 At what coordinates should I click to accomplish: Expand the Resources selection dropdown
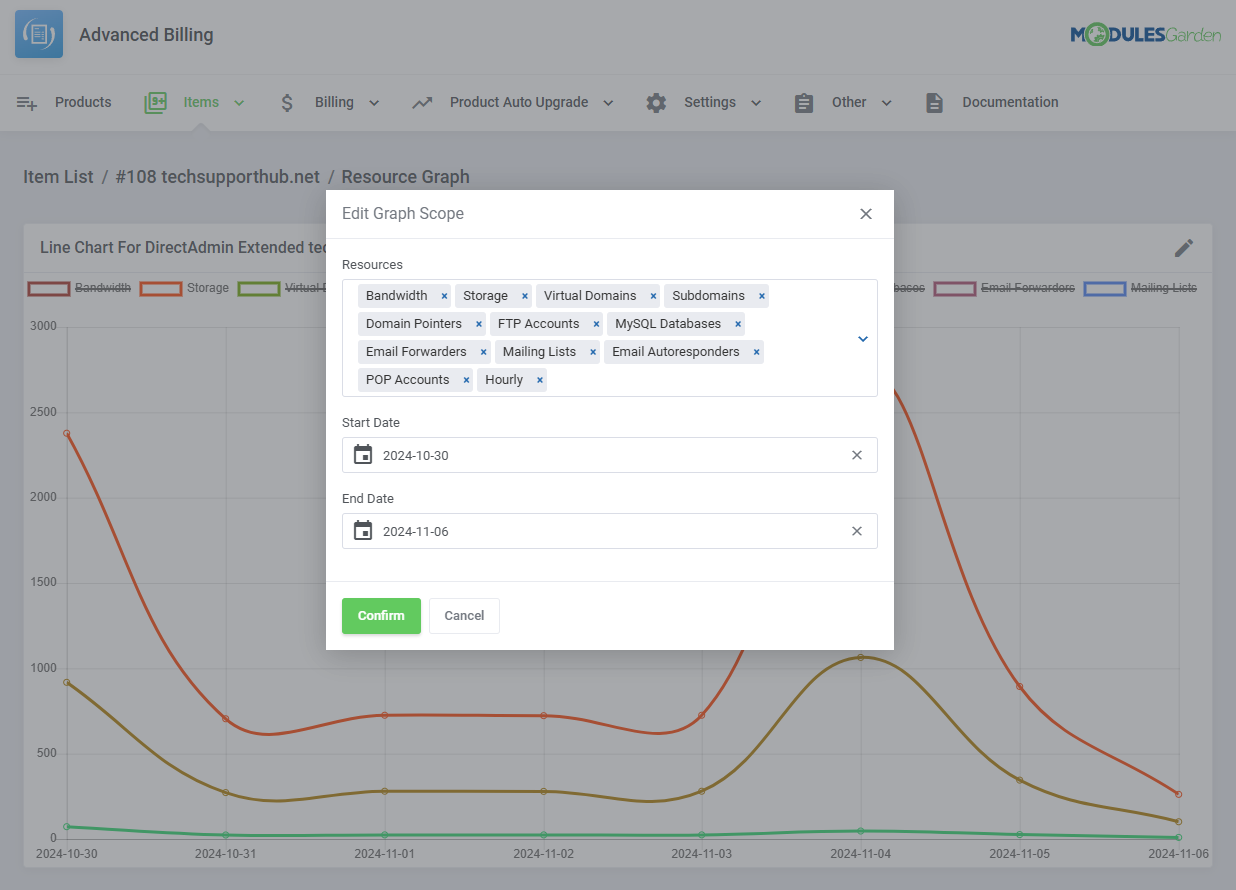click(862, 338)
